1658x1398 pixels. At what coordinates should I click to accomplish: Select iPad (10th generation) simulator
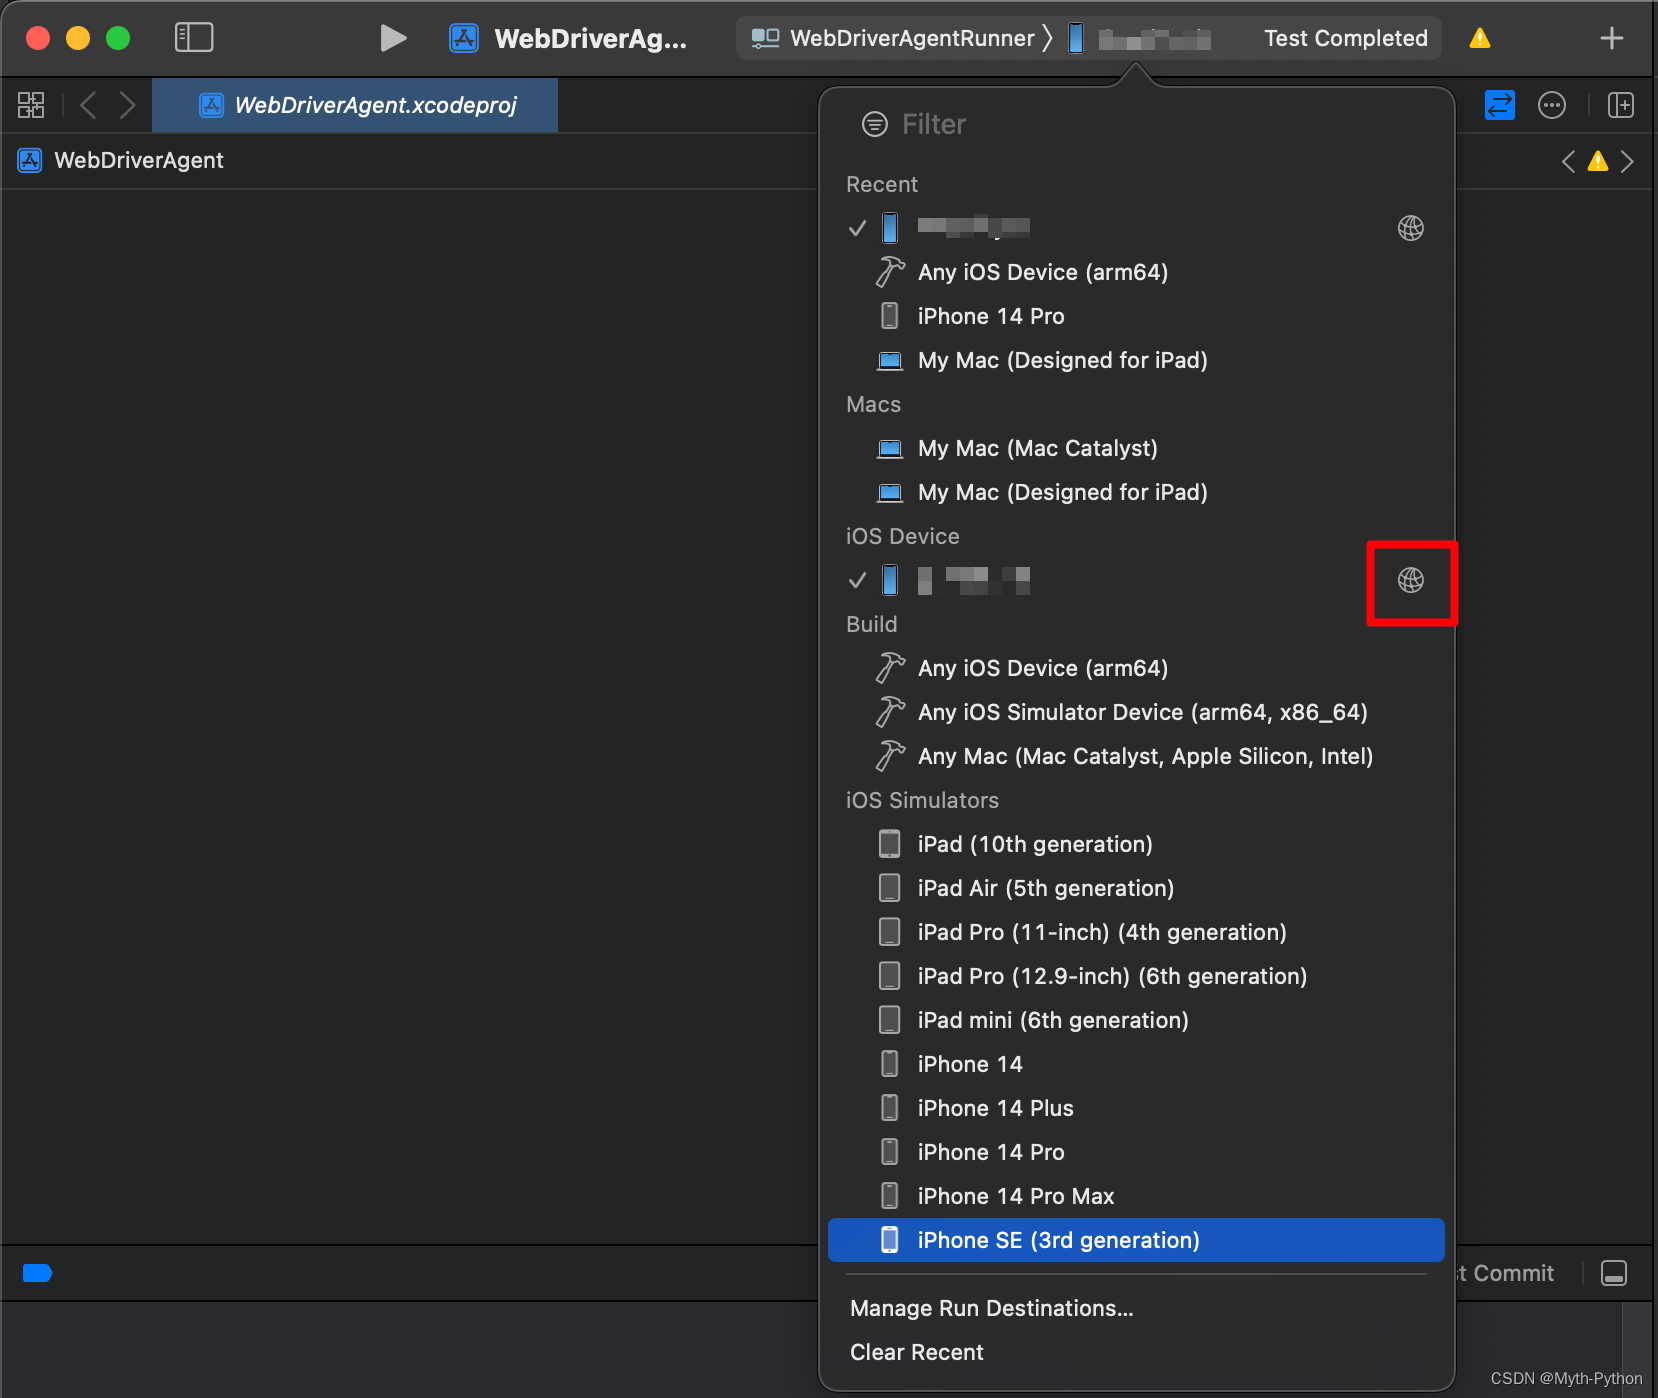(1136, 844)
